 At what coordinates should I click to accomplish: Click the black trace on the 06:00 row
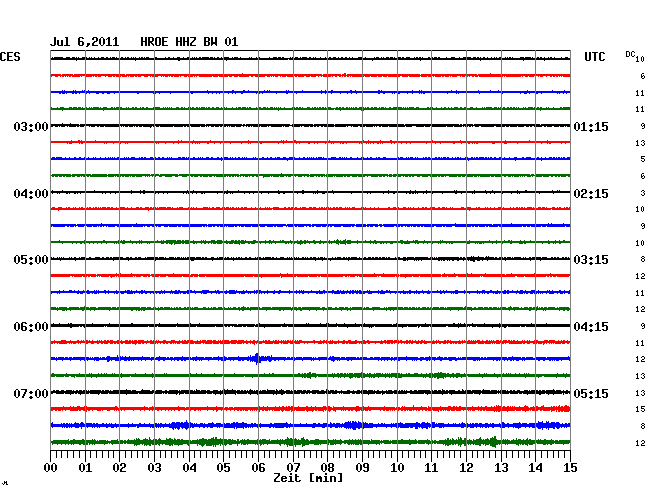pos(310,325)
